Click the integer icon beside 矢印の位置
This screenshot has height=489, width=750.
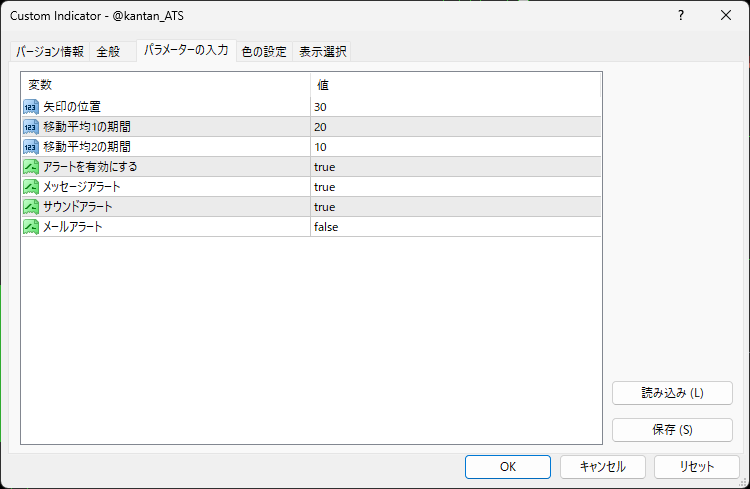[x=31, y=107]
